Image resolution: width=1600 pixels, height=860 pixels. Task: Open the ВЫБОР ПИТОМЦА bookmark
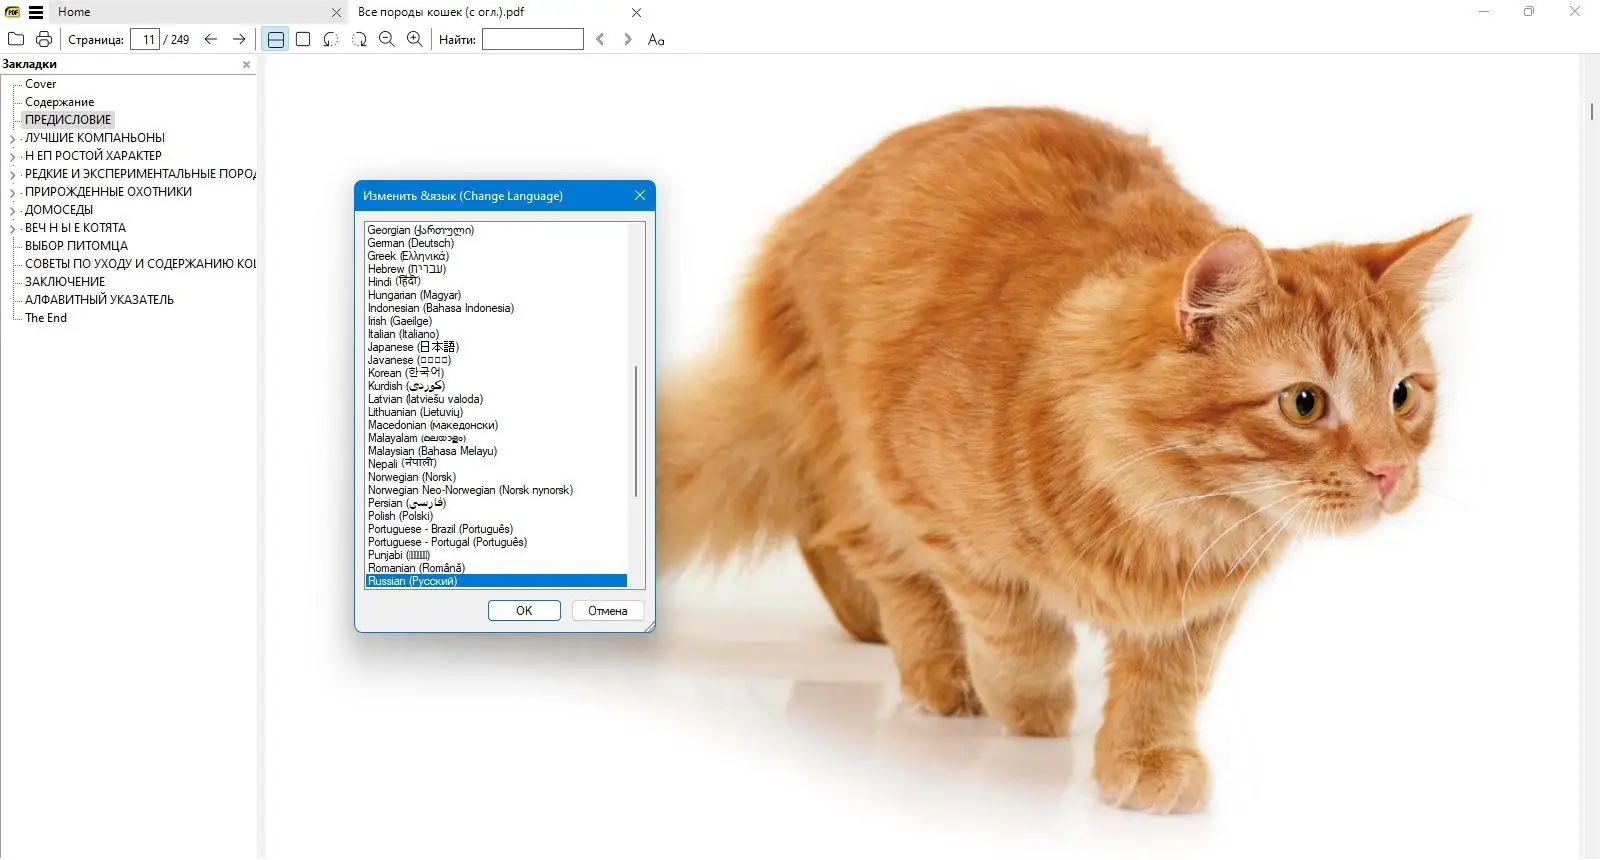[77, 246]
